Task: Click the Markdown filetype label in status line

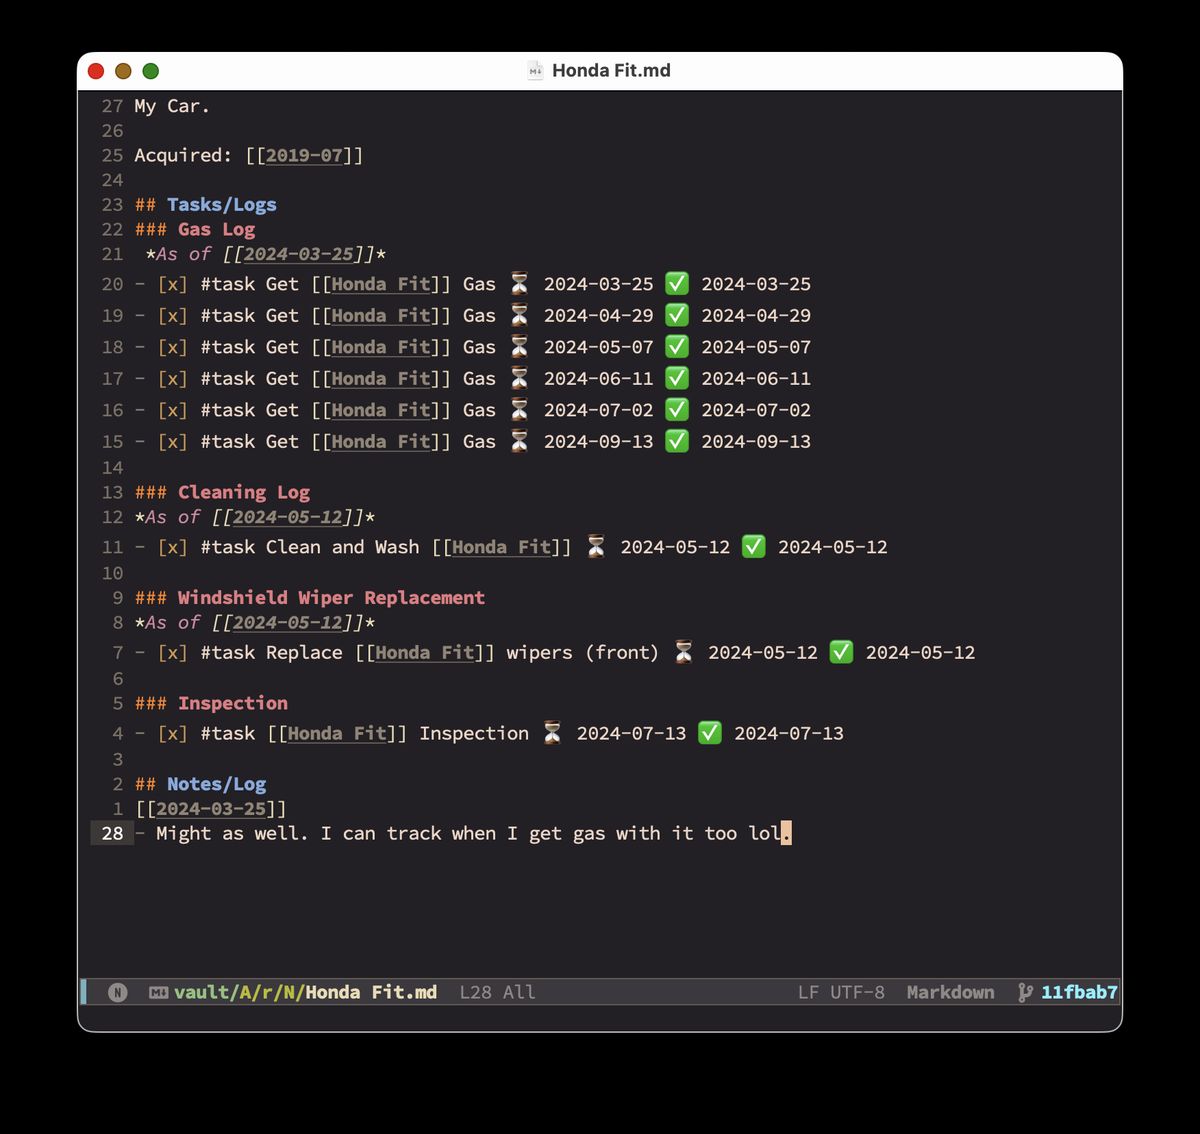Action: 950,992
